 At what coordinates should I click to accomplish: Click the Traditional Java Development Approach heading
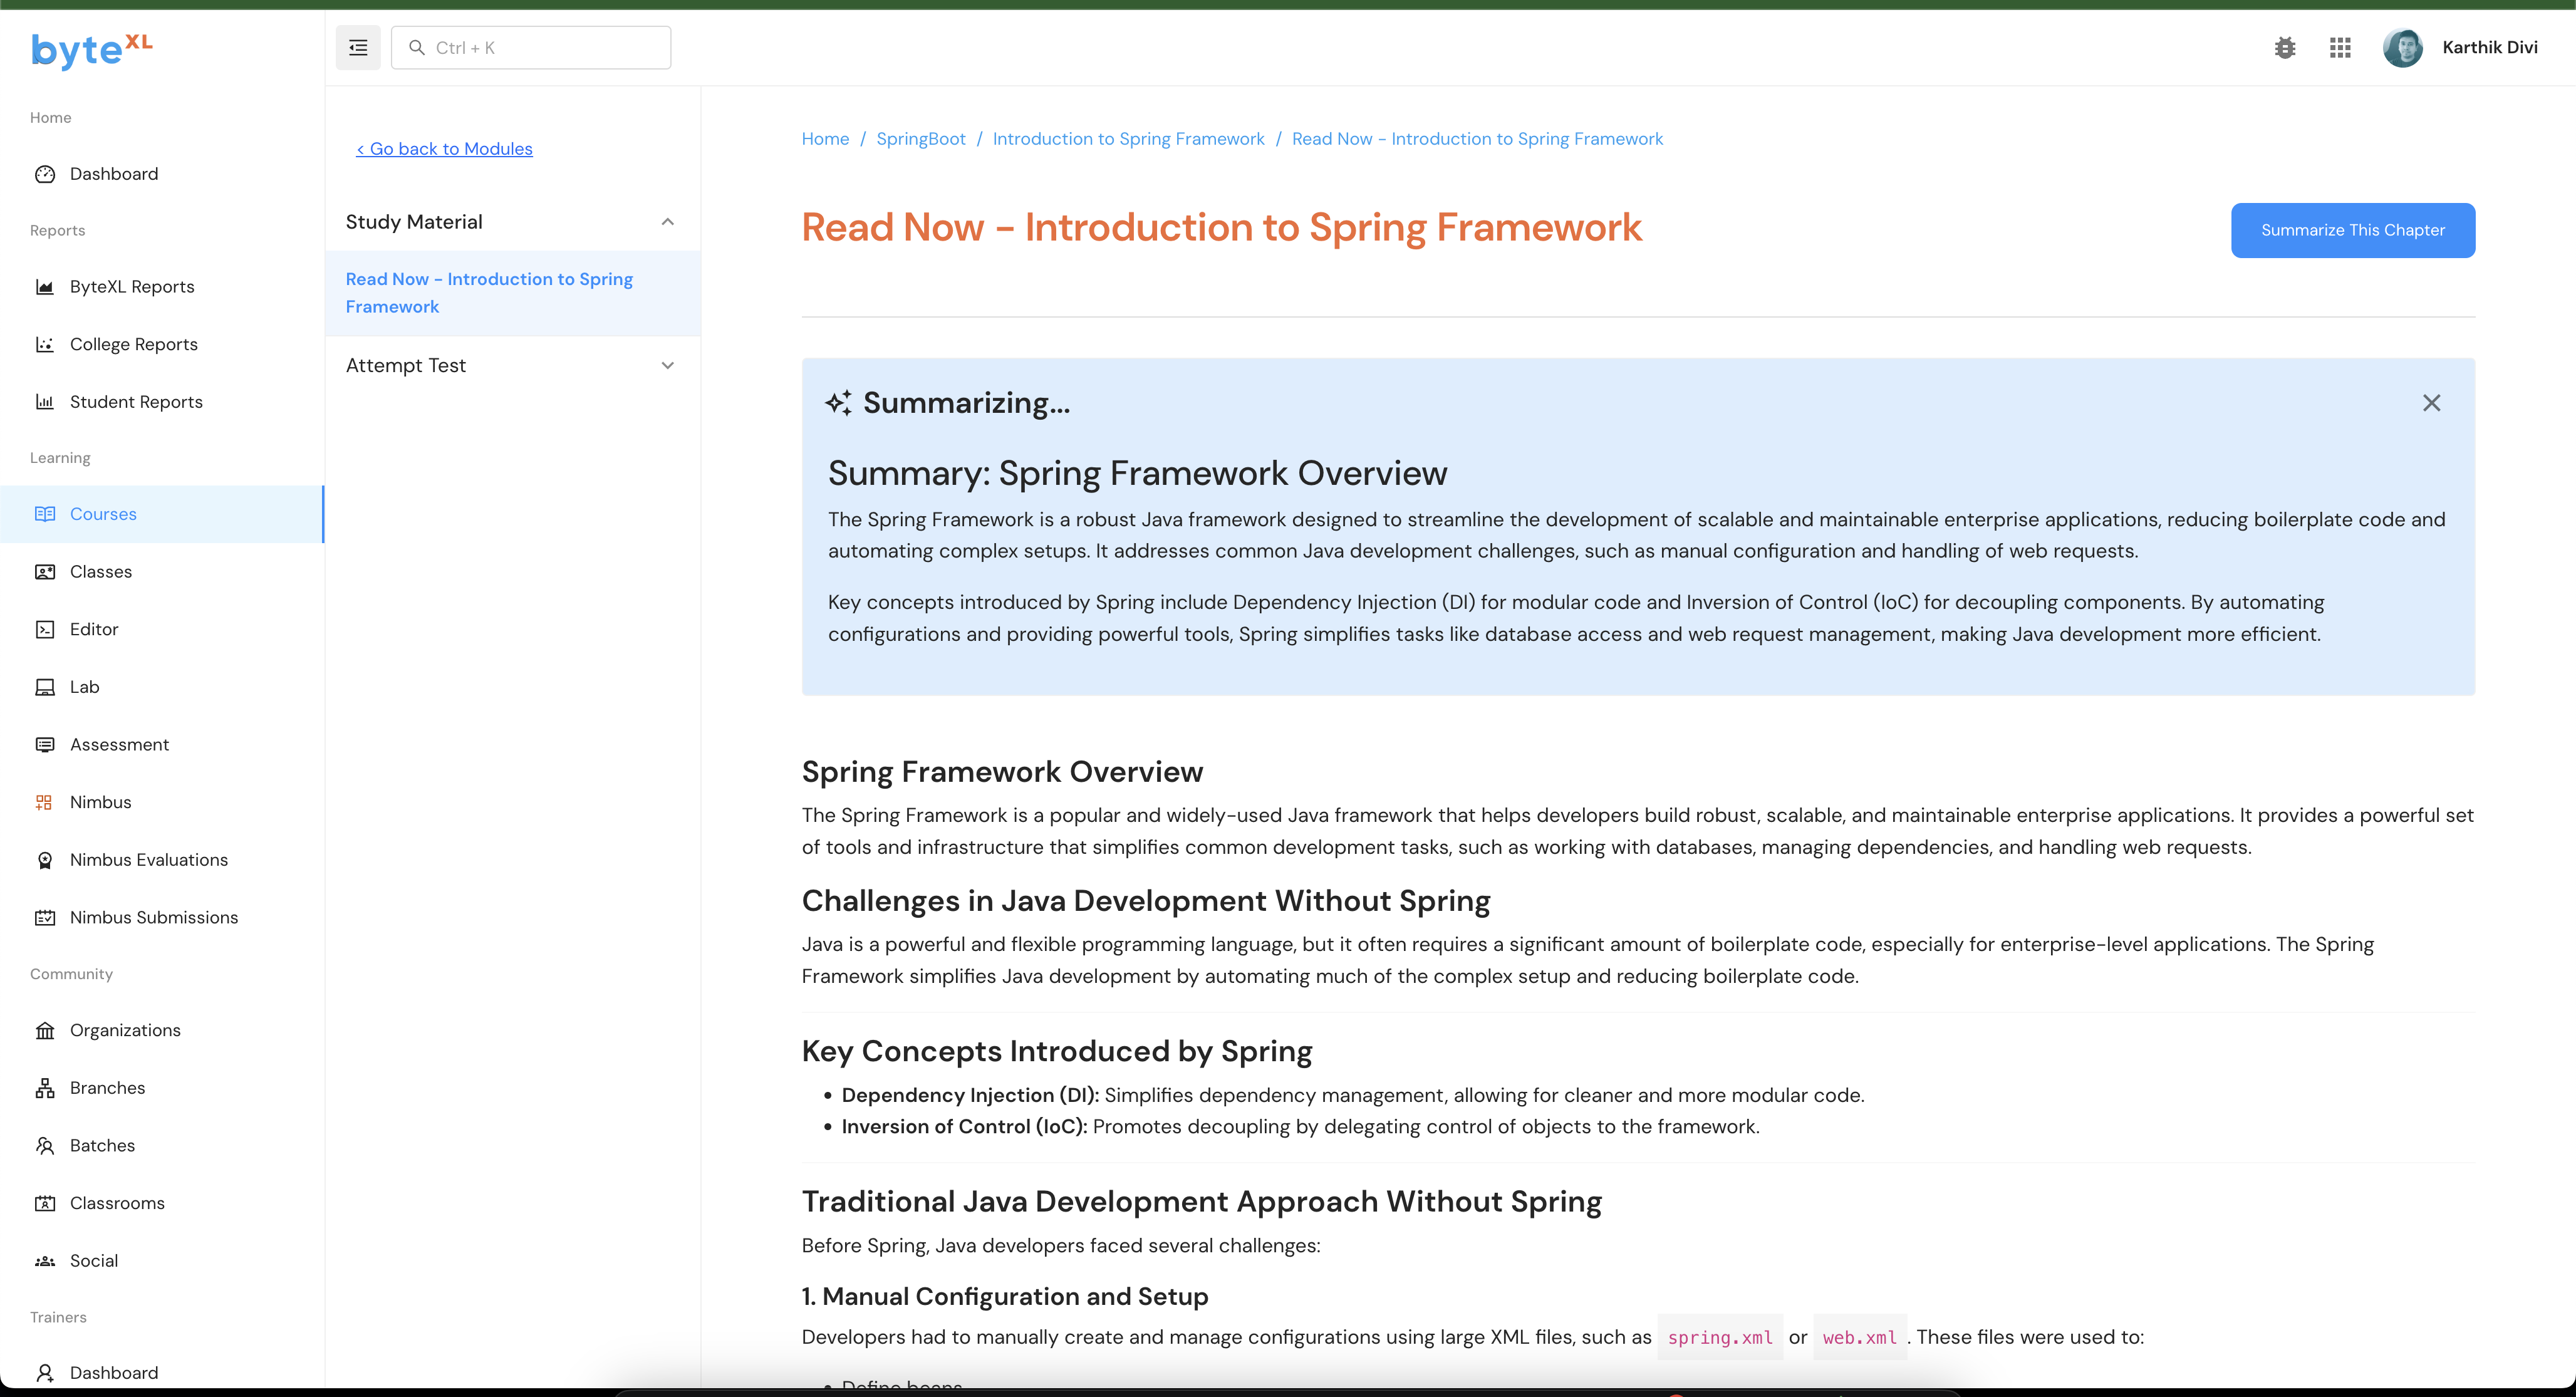tap(1202, 1202)
